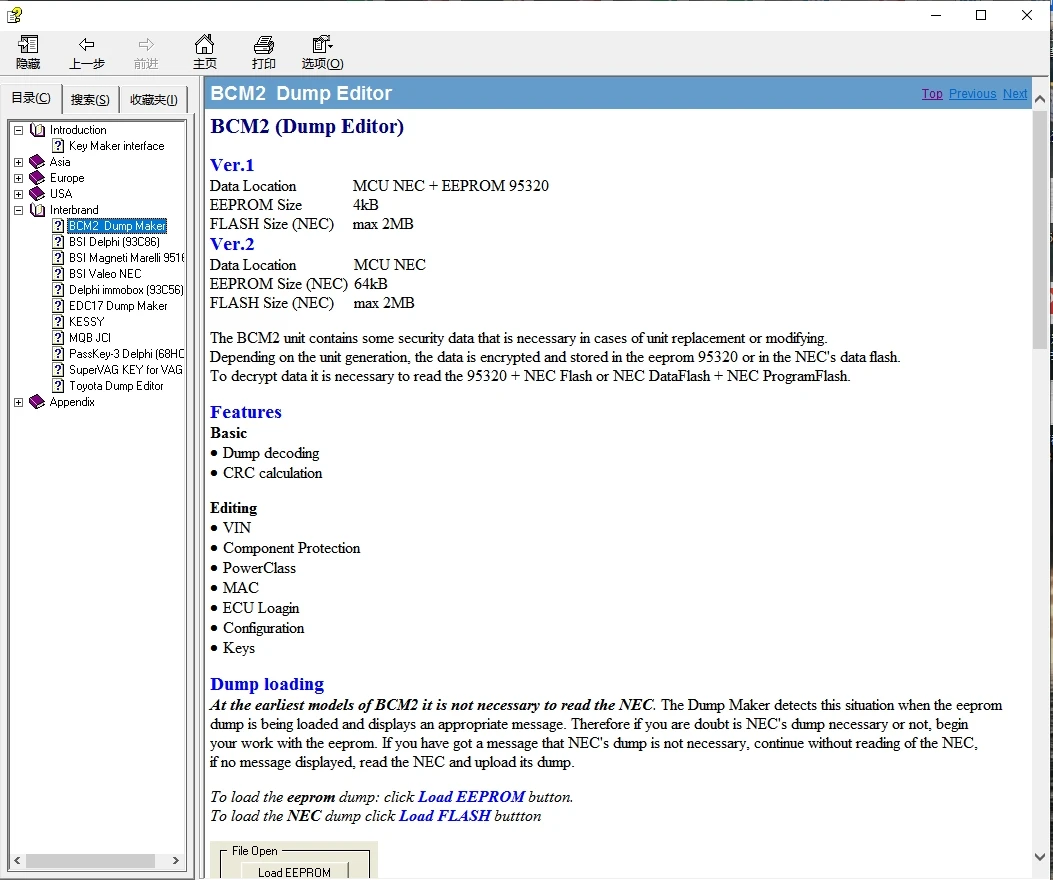Click the tree horizontal scrollbar thumb

tap(91, 861)
